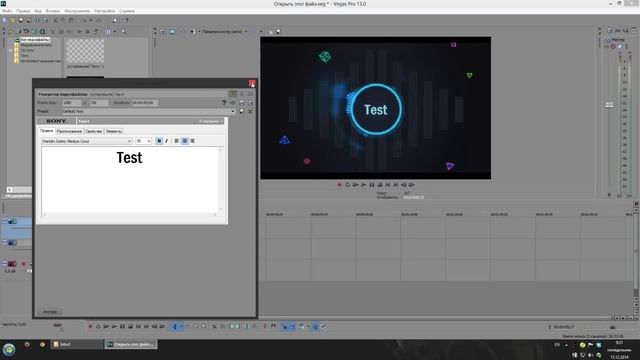Delete the Default Text preset with X icon
The image size is (640, 360).
[250, 111]
